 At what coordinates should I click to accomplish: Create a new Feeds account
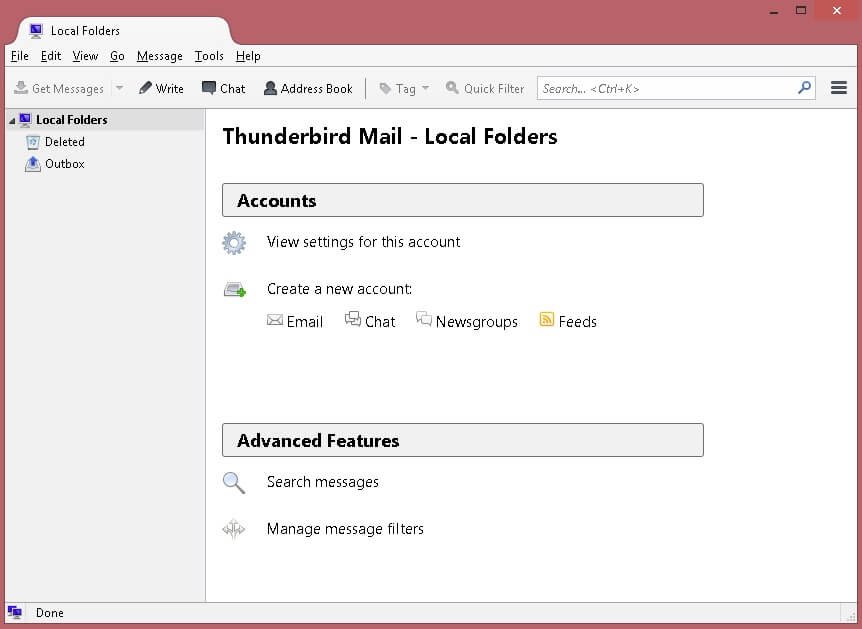(x=577, y=322)
